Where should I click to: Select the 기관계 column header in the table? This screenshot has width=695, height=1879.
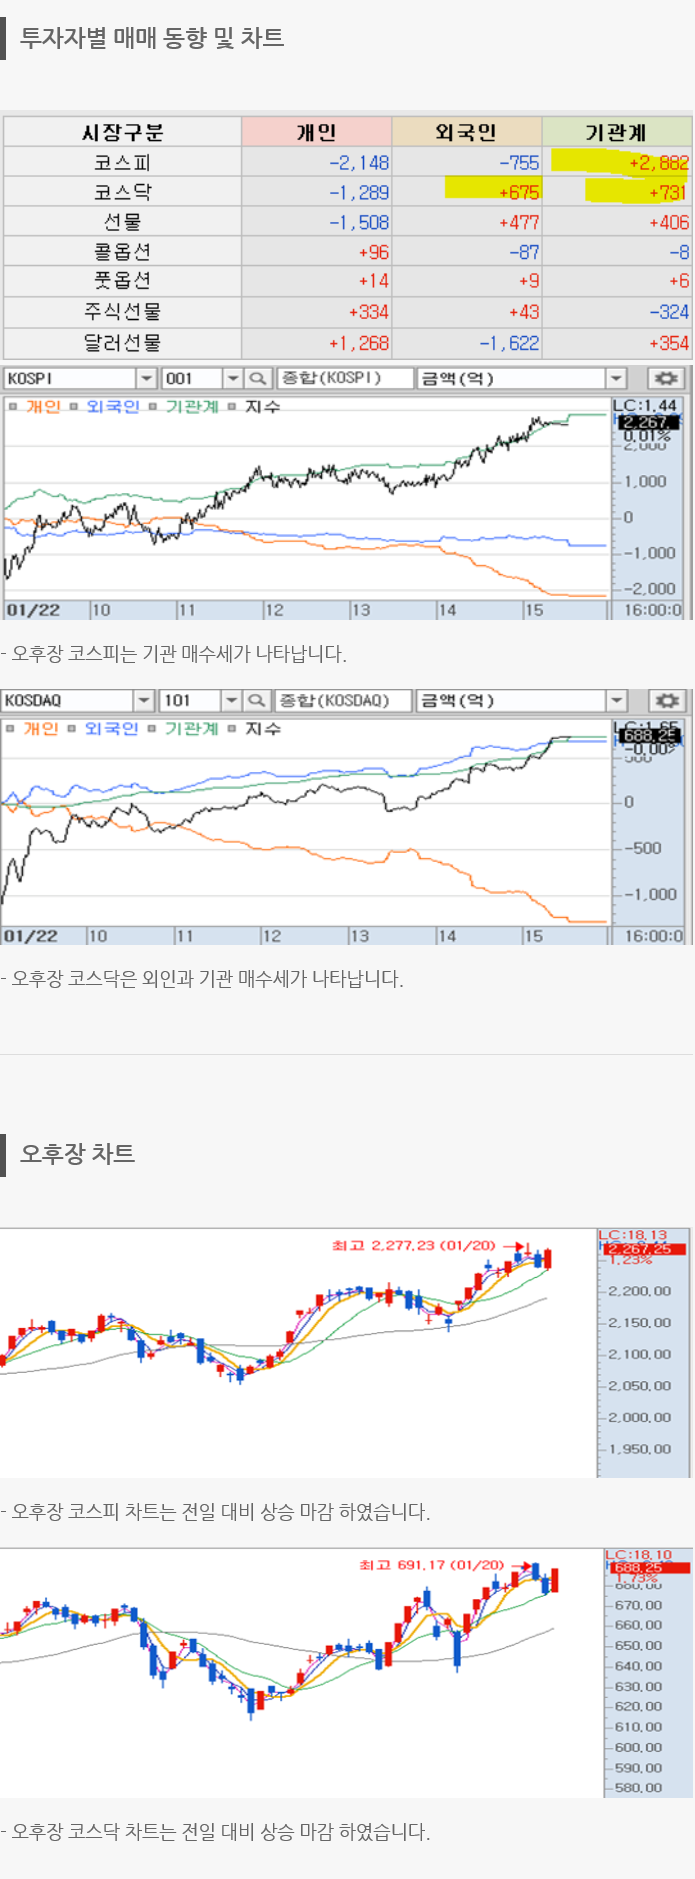[x=616, y=132]
